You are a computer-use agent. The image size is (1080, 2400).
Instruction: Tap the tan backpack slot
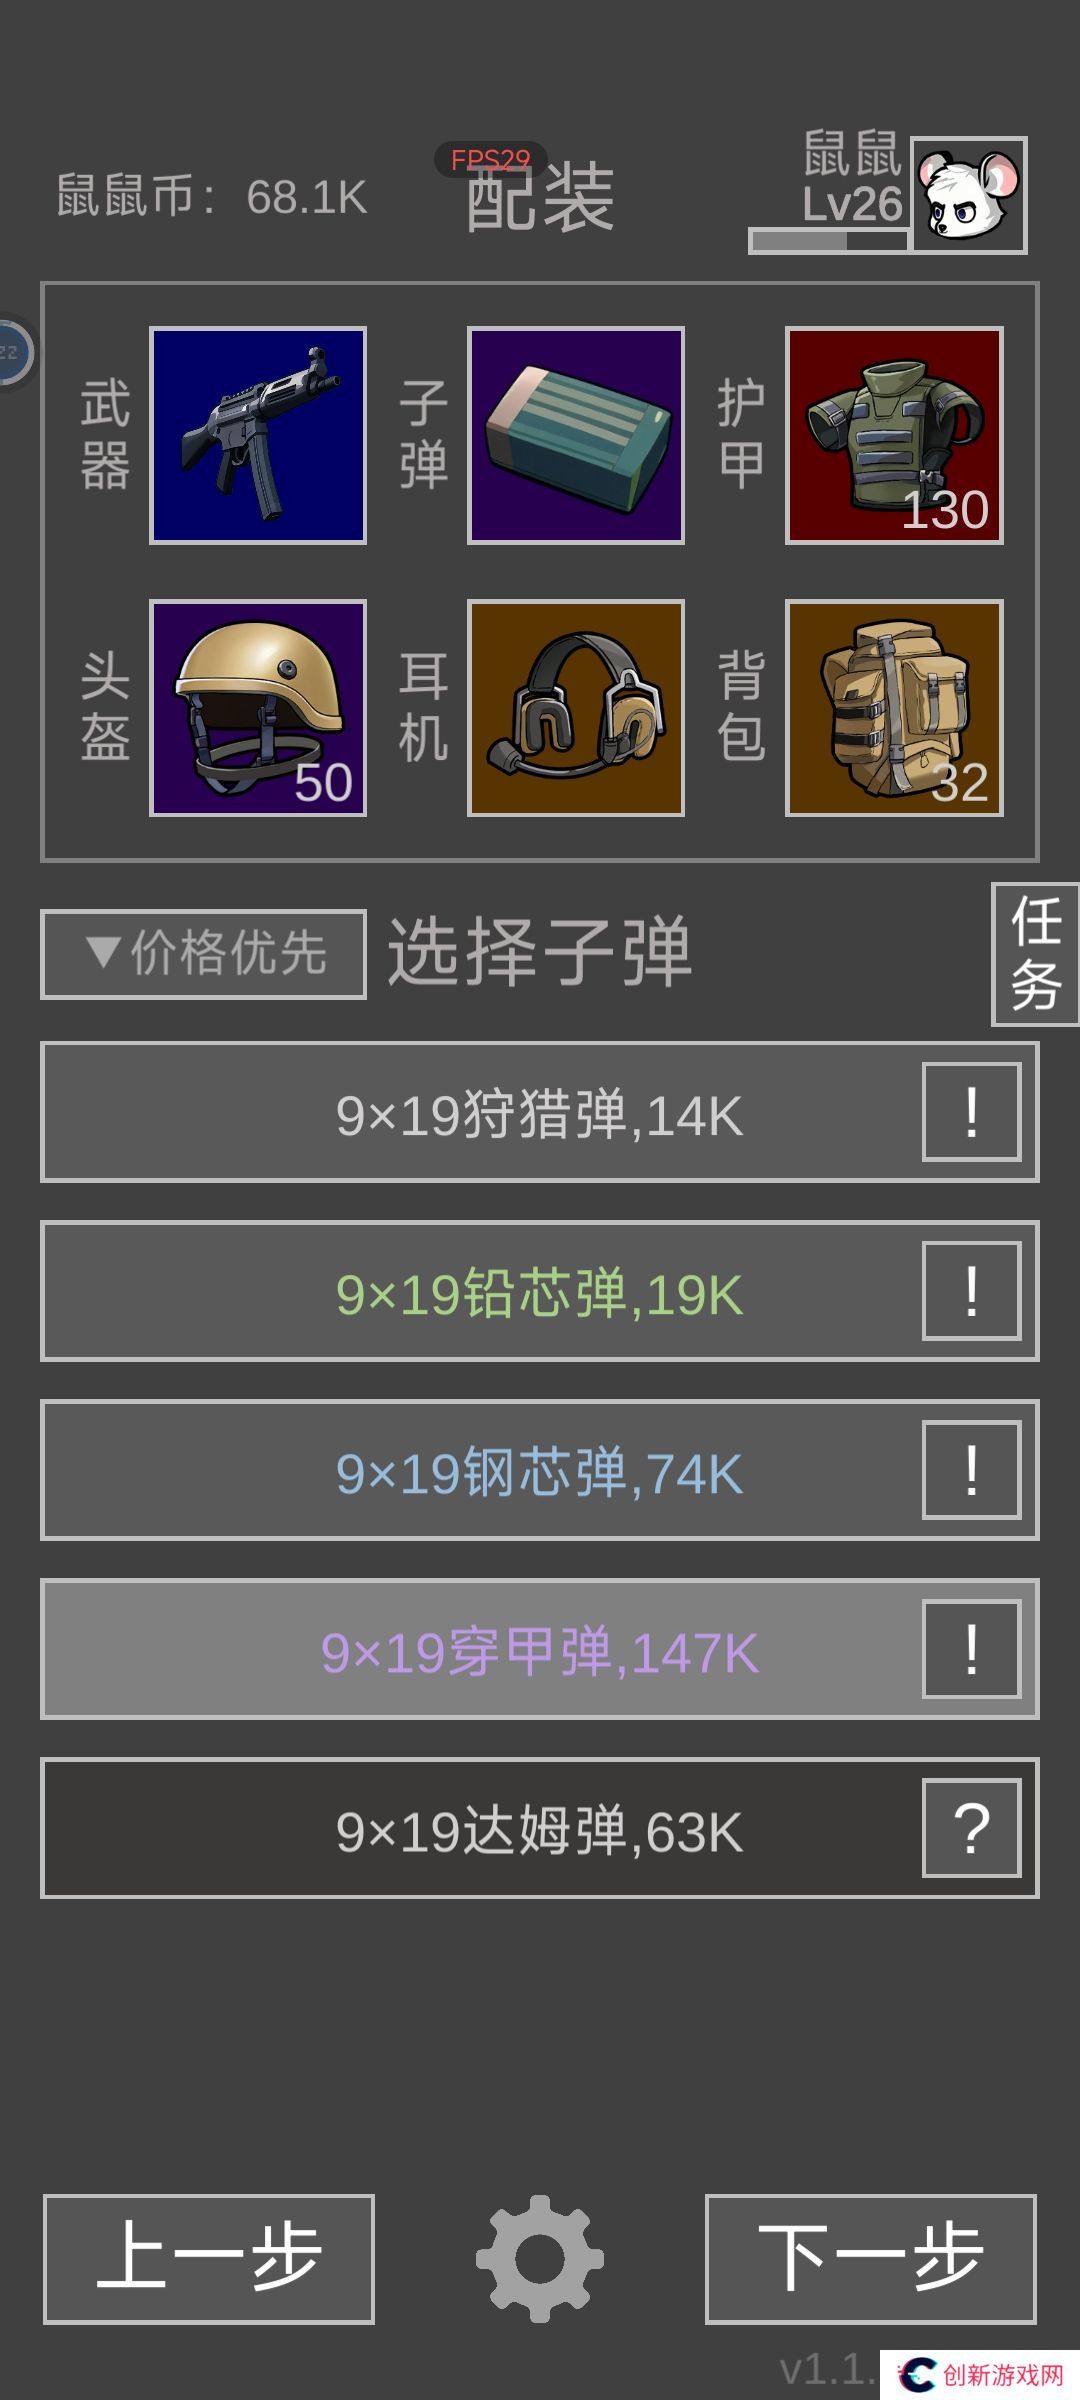(894, 708)
